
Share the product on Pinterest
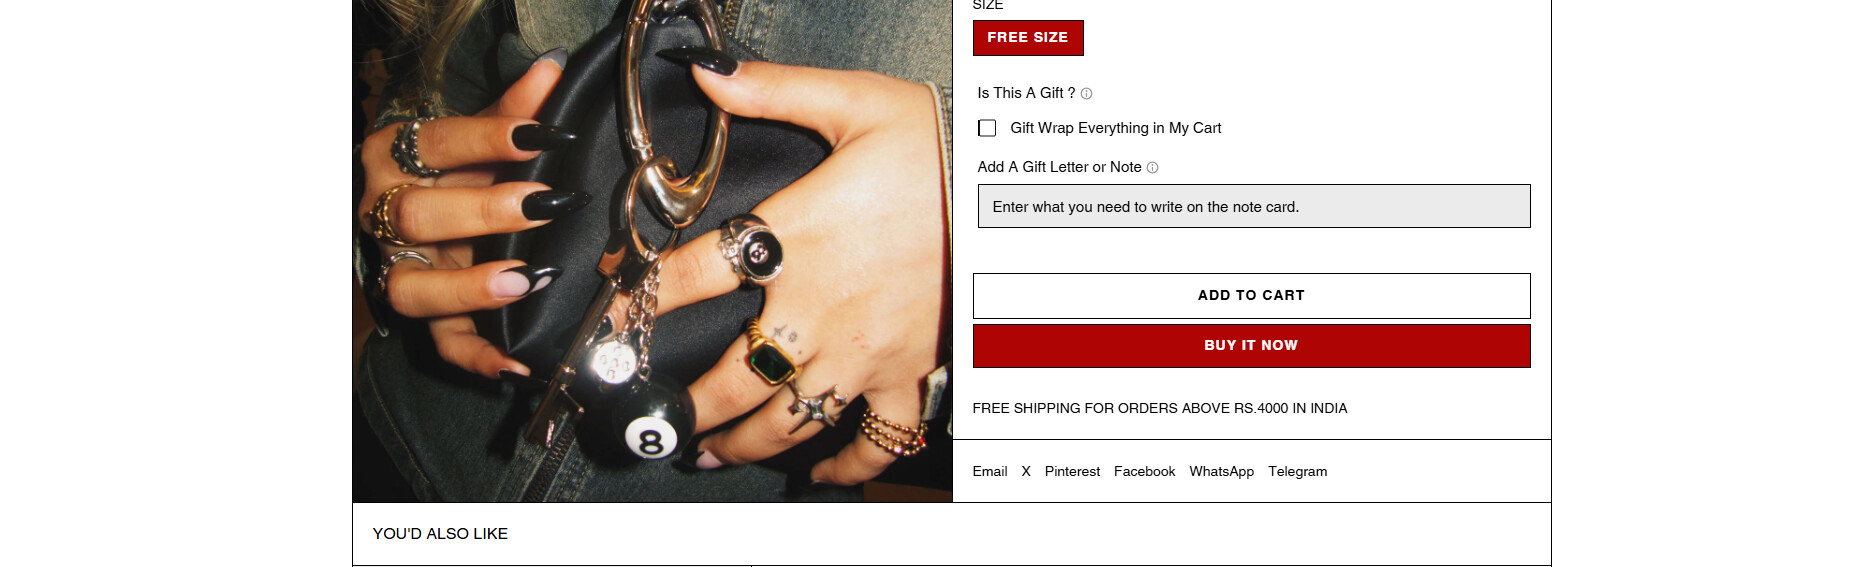pos(1072,472)
